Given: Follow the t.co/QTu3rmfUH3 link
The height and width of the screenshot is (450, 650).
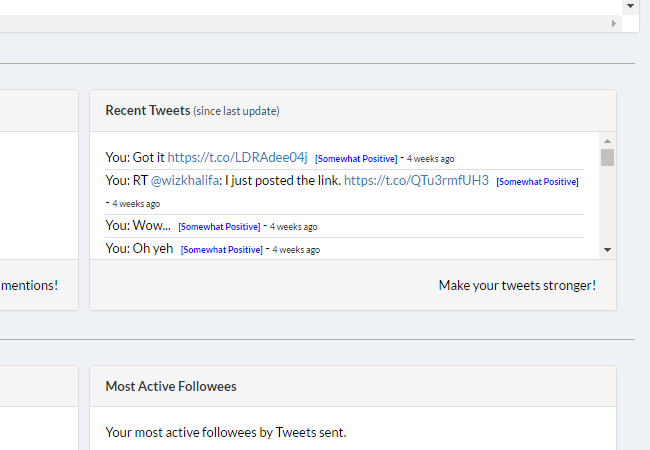Looking at the screenshot, I should click(x=416, y=180).
